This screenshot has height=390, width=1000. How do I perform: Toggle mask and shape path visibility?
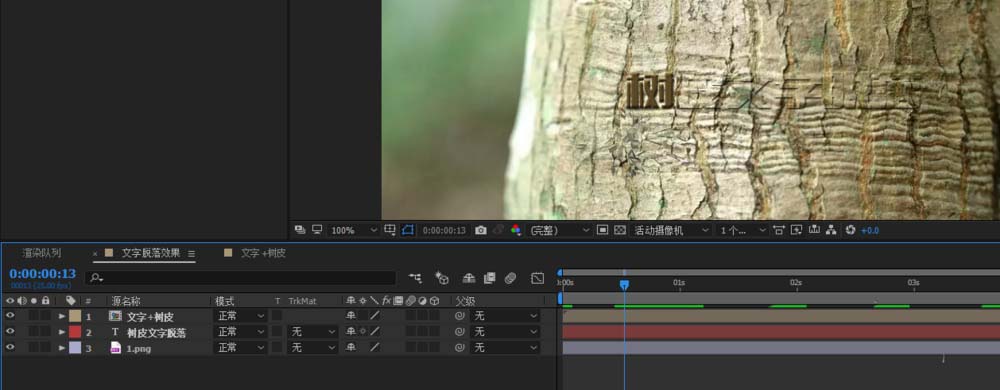(408, 229)
